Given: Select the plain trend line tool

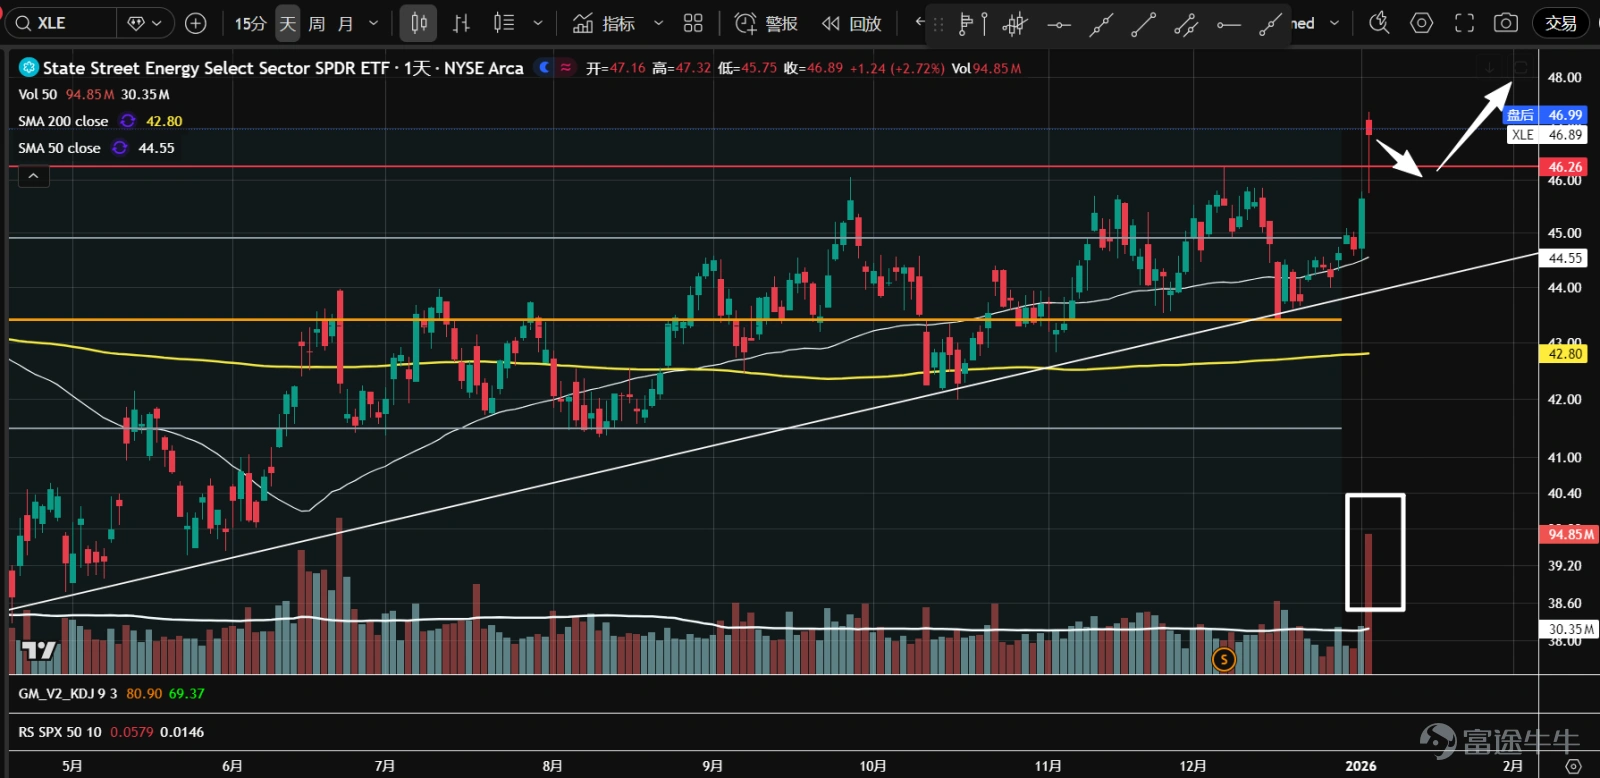Looking at the screenshot, I should (1143, 24).
